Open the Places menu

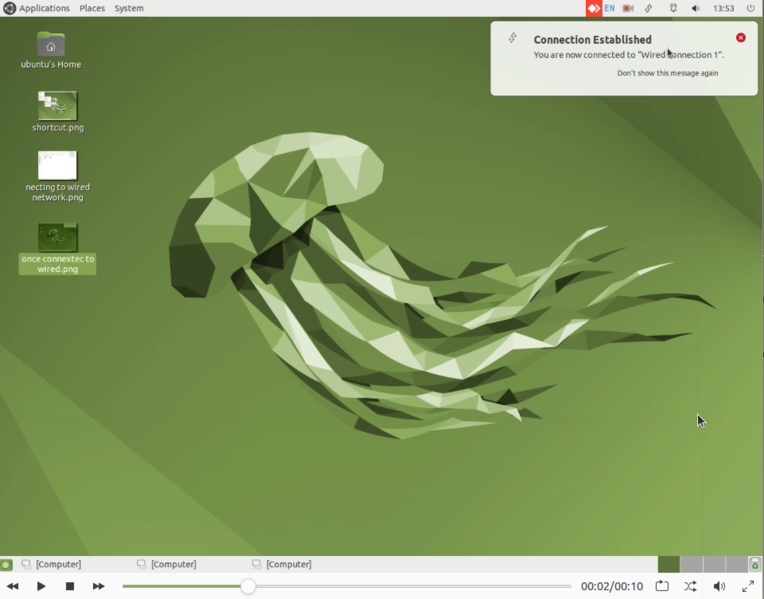pos(92,8)
